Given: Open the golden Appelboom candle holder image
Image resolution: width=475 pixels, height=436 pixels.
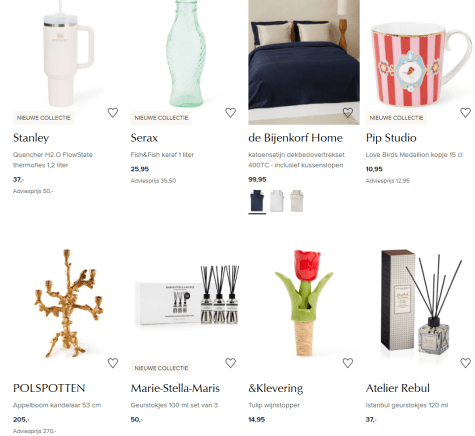Looking at the screenshot, I should [69, 304].
